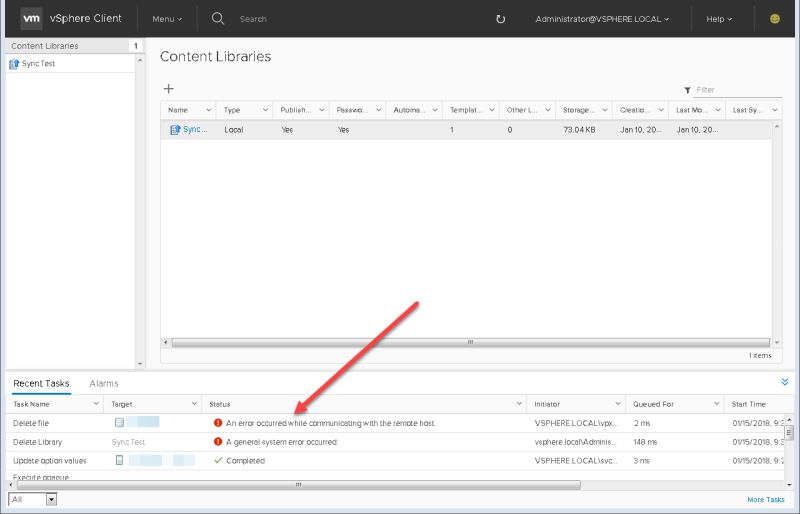Open the Storage column dropdown arrow
The image size is (800, 514).
[x=605, y=110]
